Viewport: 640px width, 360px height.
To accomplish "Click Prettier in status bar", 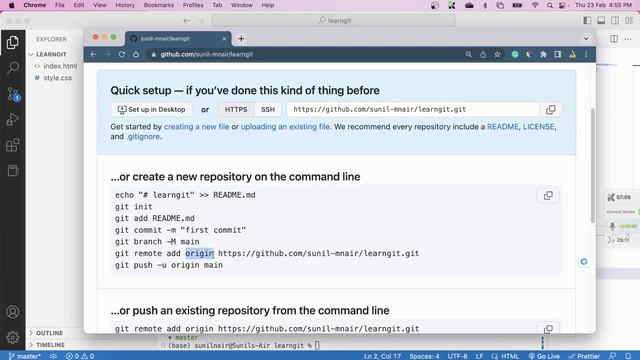I will 584,356.
